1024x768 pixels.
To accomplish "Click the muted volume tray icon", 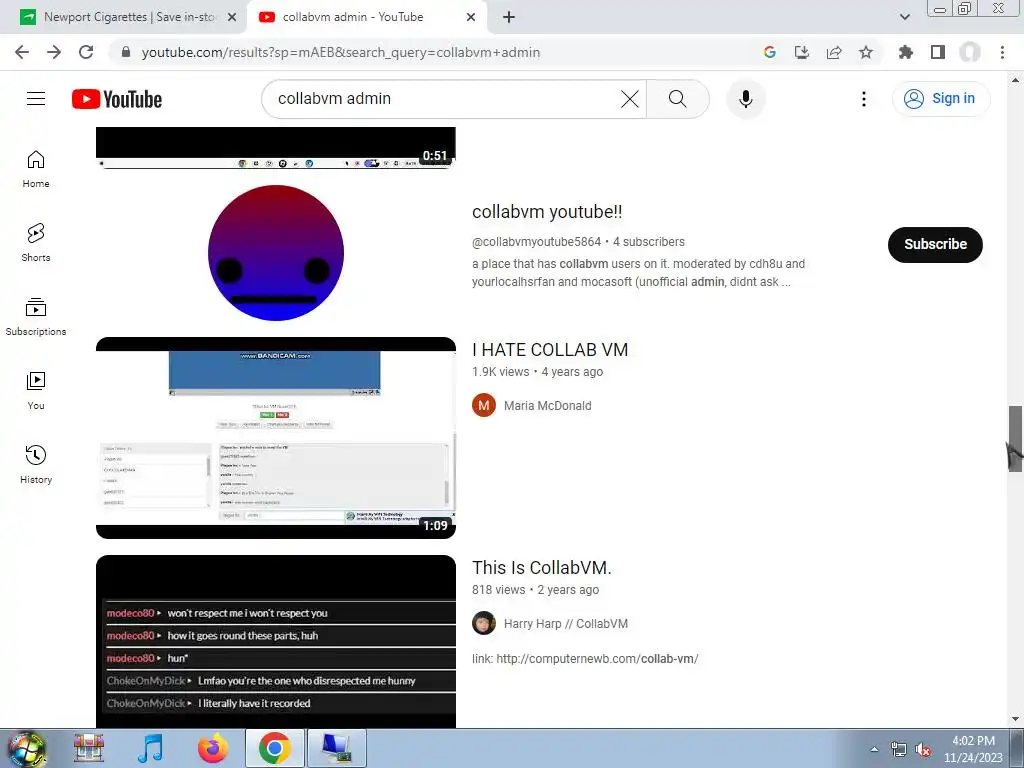I will pyautogui.click(x=923, y=750).
